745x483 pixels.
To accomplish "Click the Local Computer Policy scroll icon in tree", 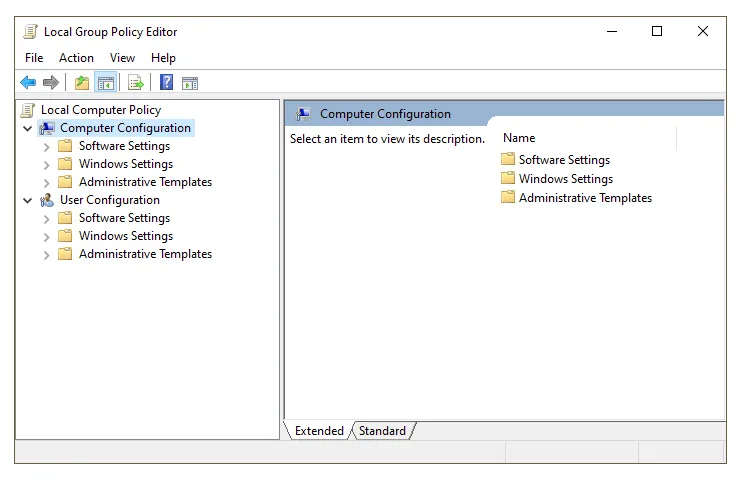I will (x=28, y=110).
